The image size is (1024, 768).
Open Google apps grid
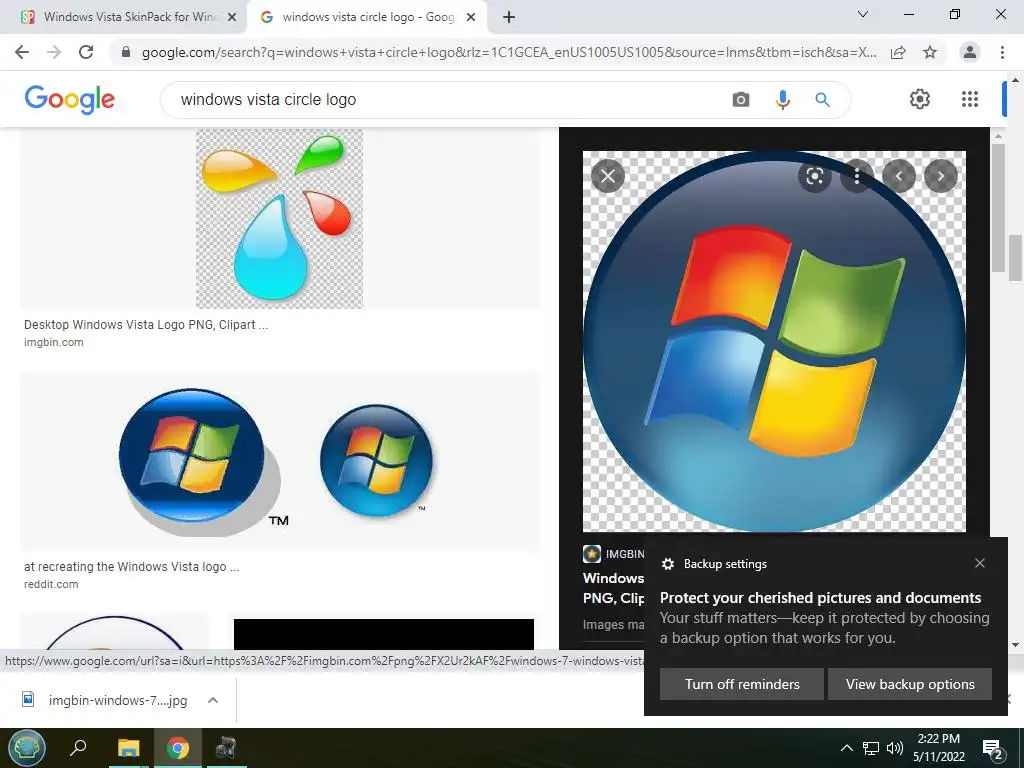tap(970, 99)
